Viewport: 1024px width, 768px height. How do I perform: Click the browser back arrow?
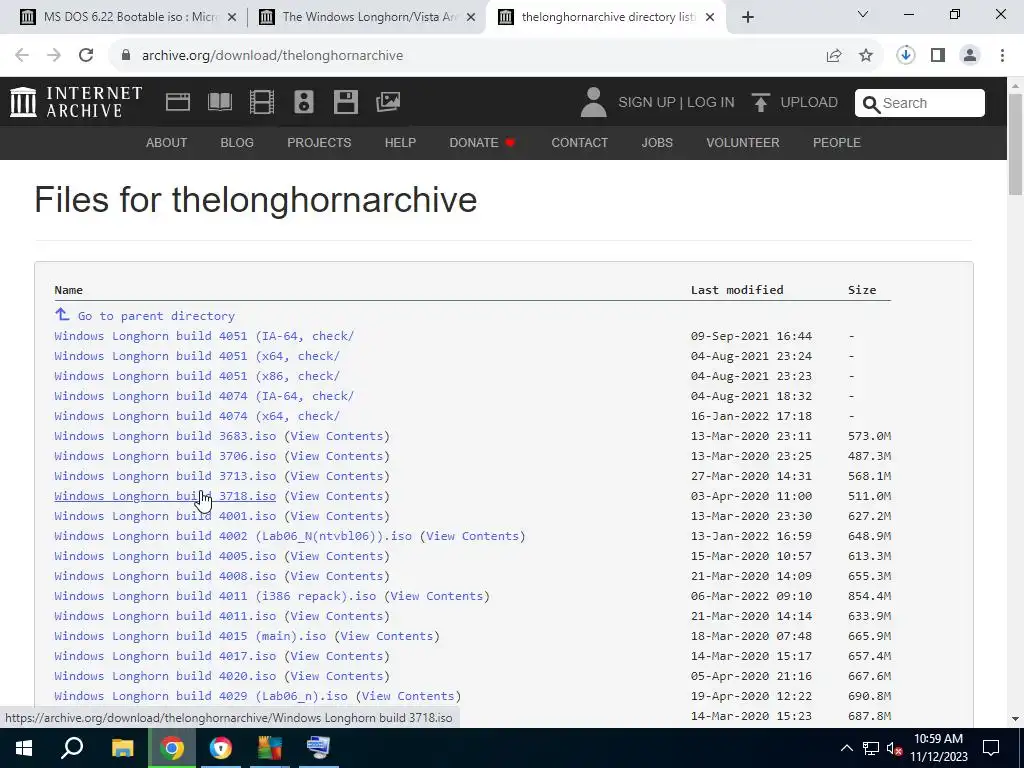coord(22,56)
